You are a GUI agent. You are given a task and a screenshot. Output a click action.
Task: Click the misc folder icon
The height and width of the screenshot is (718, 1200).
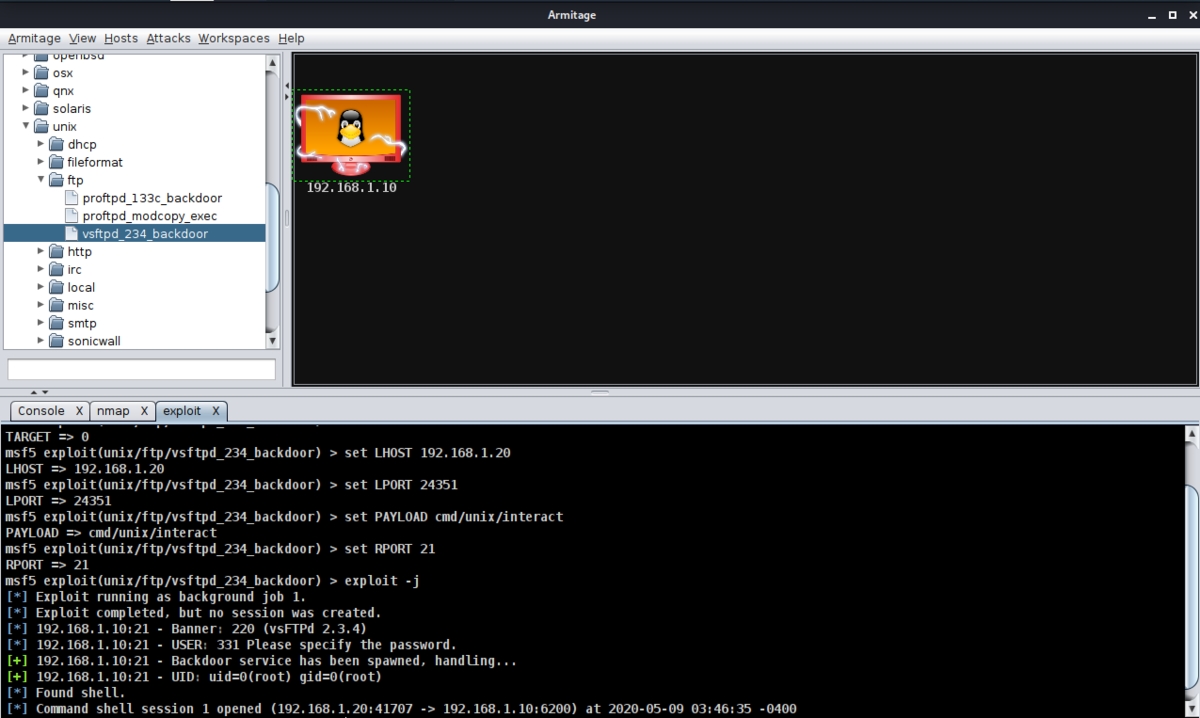click(x=56, y=306)
